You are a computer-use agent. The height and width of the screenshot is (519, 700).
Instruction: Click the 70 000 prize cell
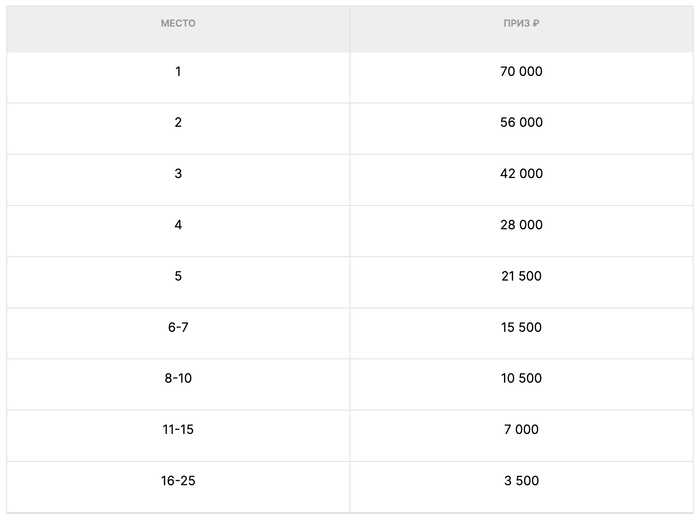521,72
